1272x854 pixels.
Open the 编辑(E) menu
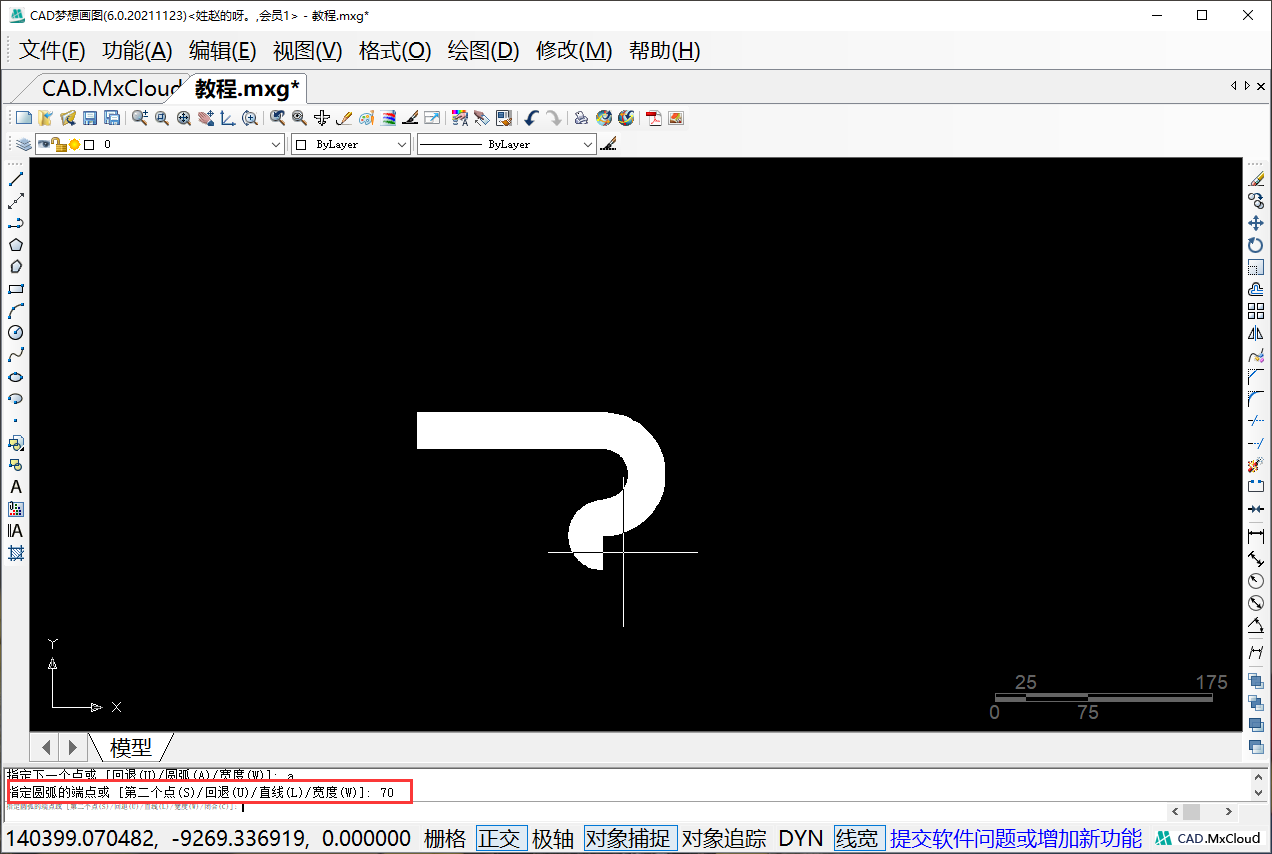click(223, 51)
